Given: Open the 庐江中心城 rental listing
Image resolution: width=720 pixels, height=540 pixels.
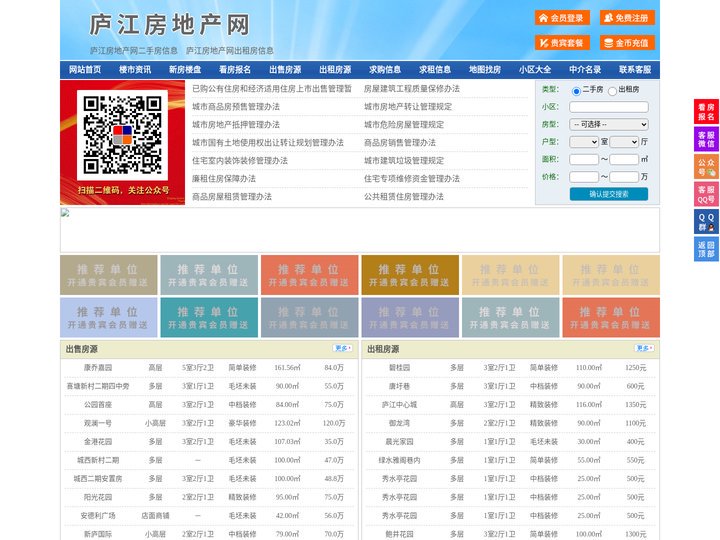Looking at the screenshot, I should (x=399, y=405).
